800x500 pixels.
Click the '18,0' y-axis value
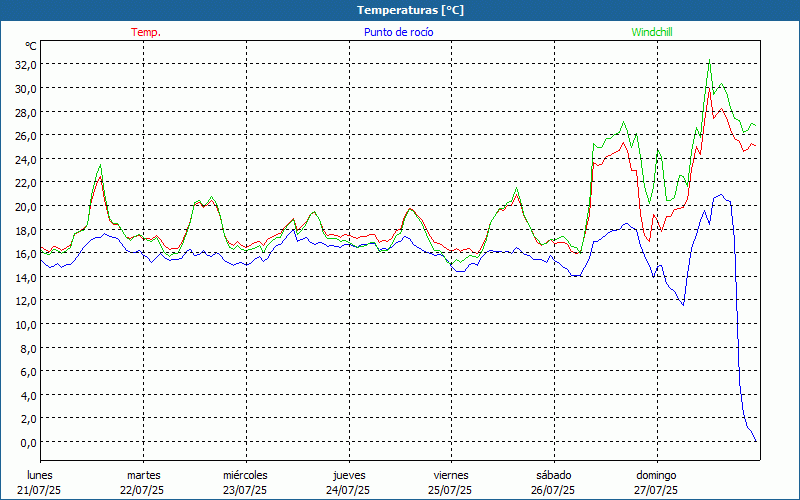(26, 231)
